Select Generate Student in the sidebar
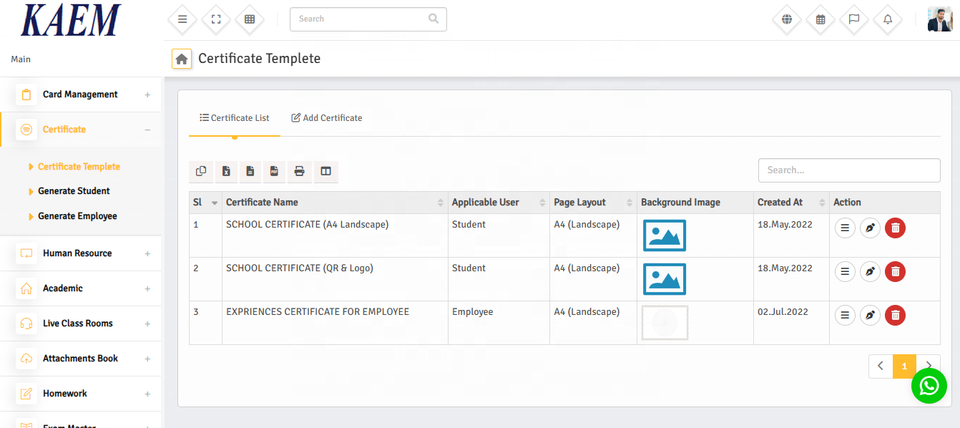Screen dimensions: 960x428 tap(74, 191)
